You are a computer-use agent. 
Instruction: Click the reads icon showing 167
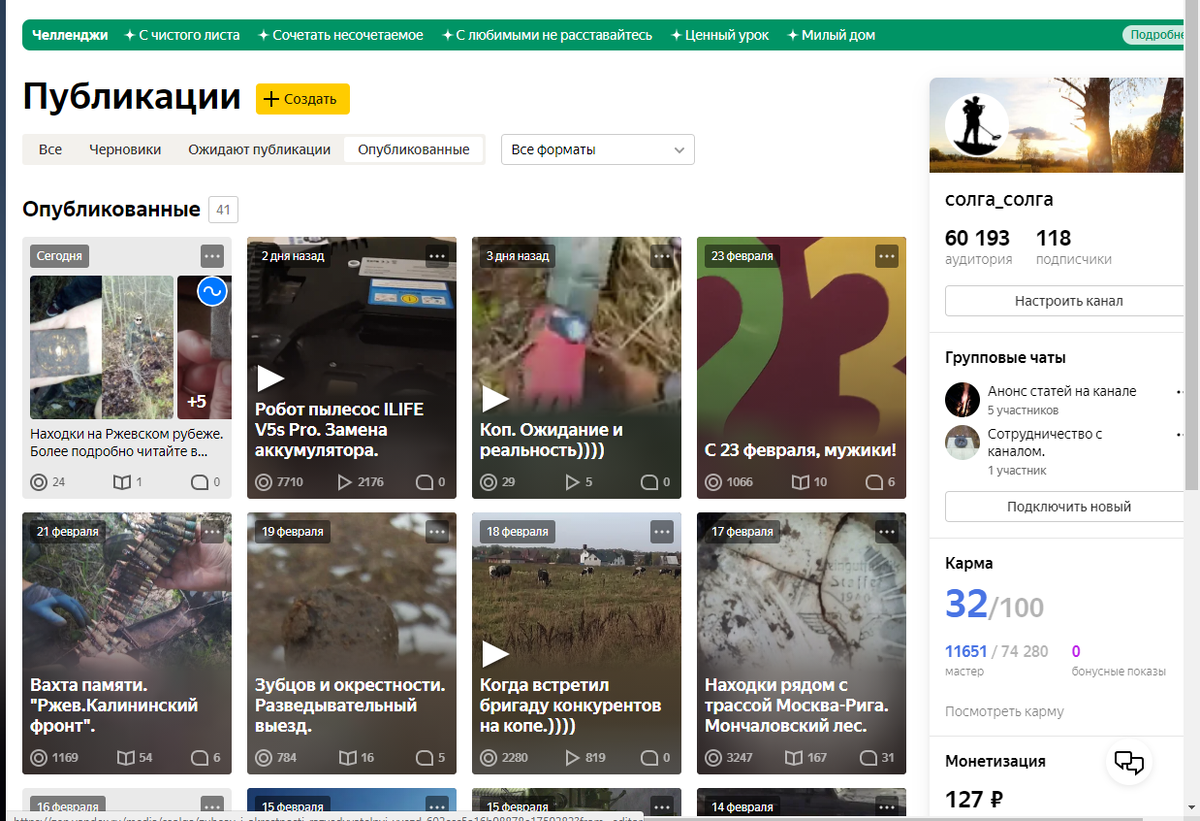(796, 757)
